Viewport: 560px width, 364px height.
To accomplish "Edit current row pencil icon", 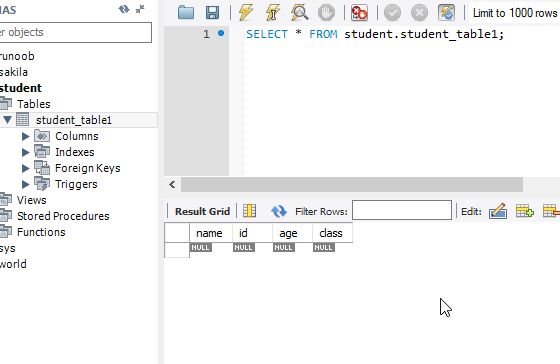I will click(x=498, y=211).
